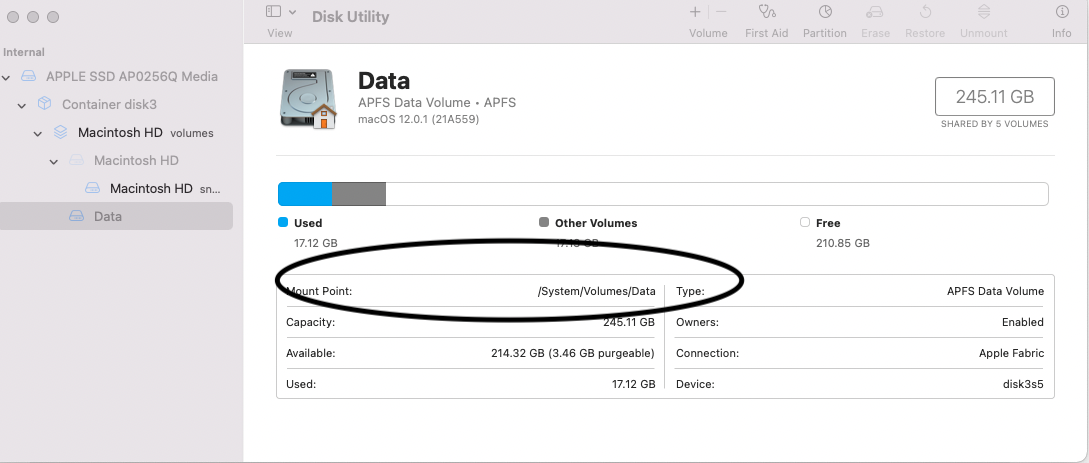The image size is (1089, 463).
Task: Run First Aid stethoscope icon
Action: pyautogui.click(x=767, y=12)
